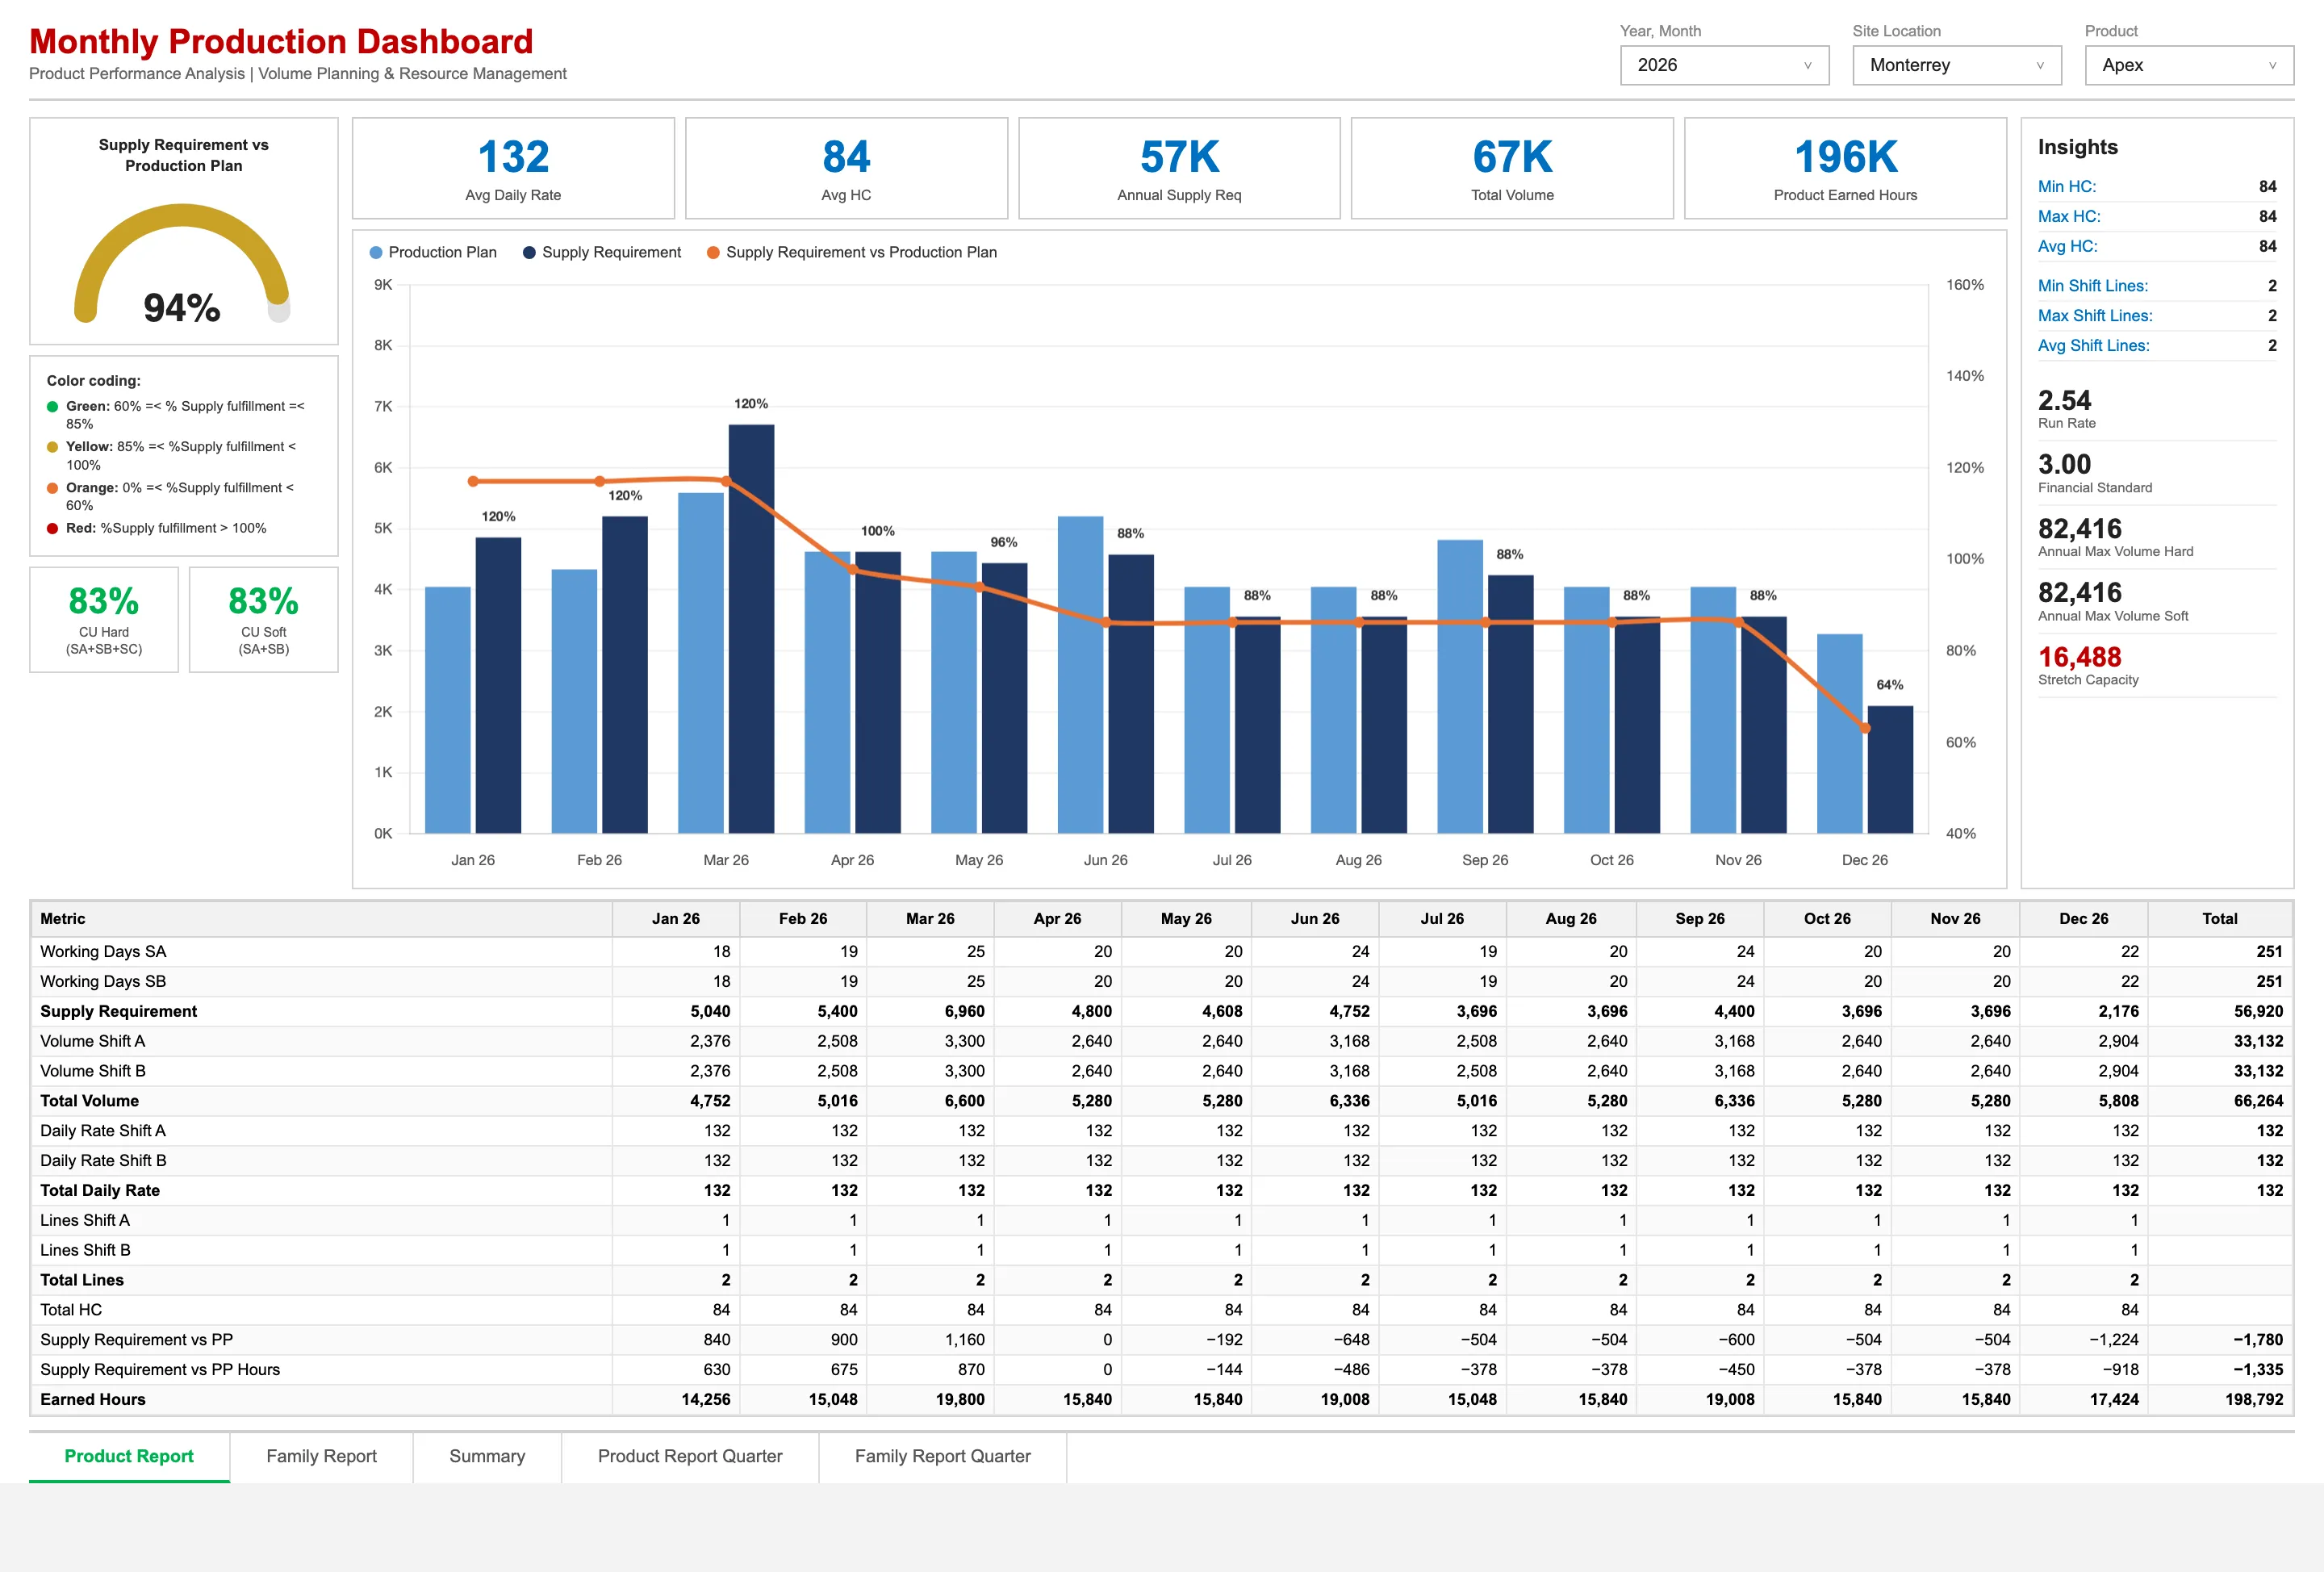Image resolution: width=2324 pixels, height=1572 pixels.
Task: Click the yellow color coding dot
Action: click(52, 447)
